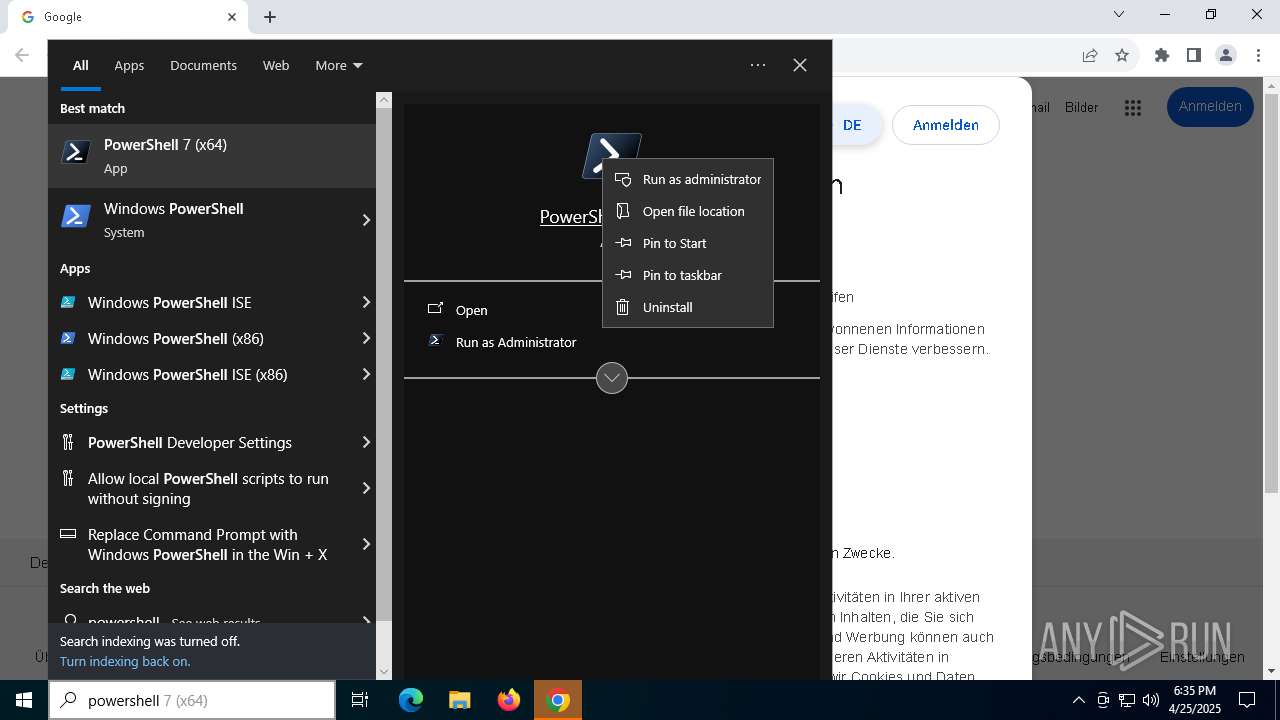Click the Windows PowerShell ISE (x86) icon
1280x720 pixels.
(x=68, y=374)
